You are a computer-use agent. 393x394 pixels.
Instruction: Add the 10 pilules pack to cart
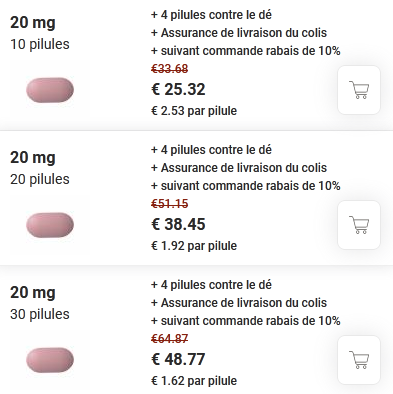pyautogui.click(x=359, y=90)
